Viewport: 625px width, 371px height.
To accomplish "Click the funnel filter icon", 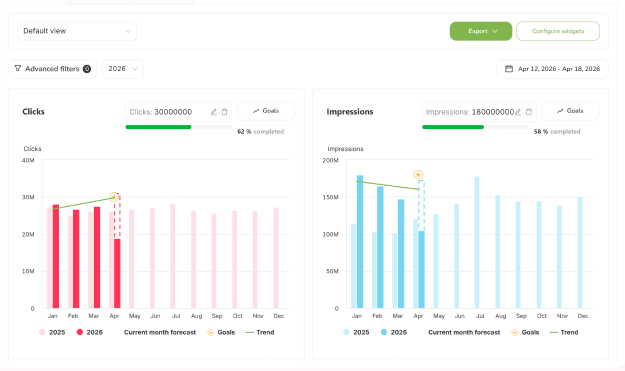I will coord(18,69).
